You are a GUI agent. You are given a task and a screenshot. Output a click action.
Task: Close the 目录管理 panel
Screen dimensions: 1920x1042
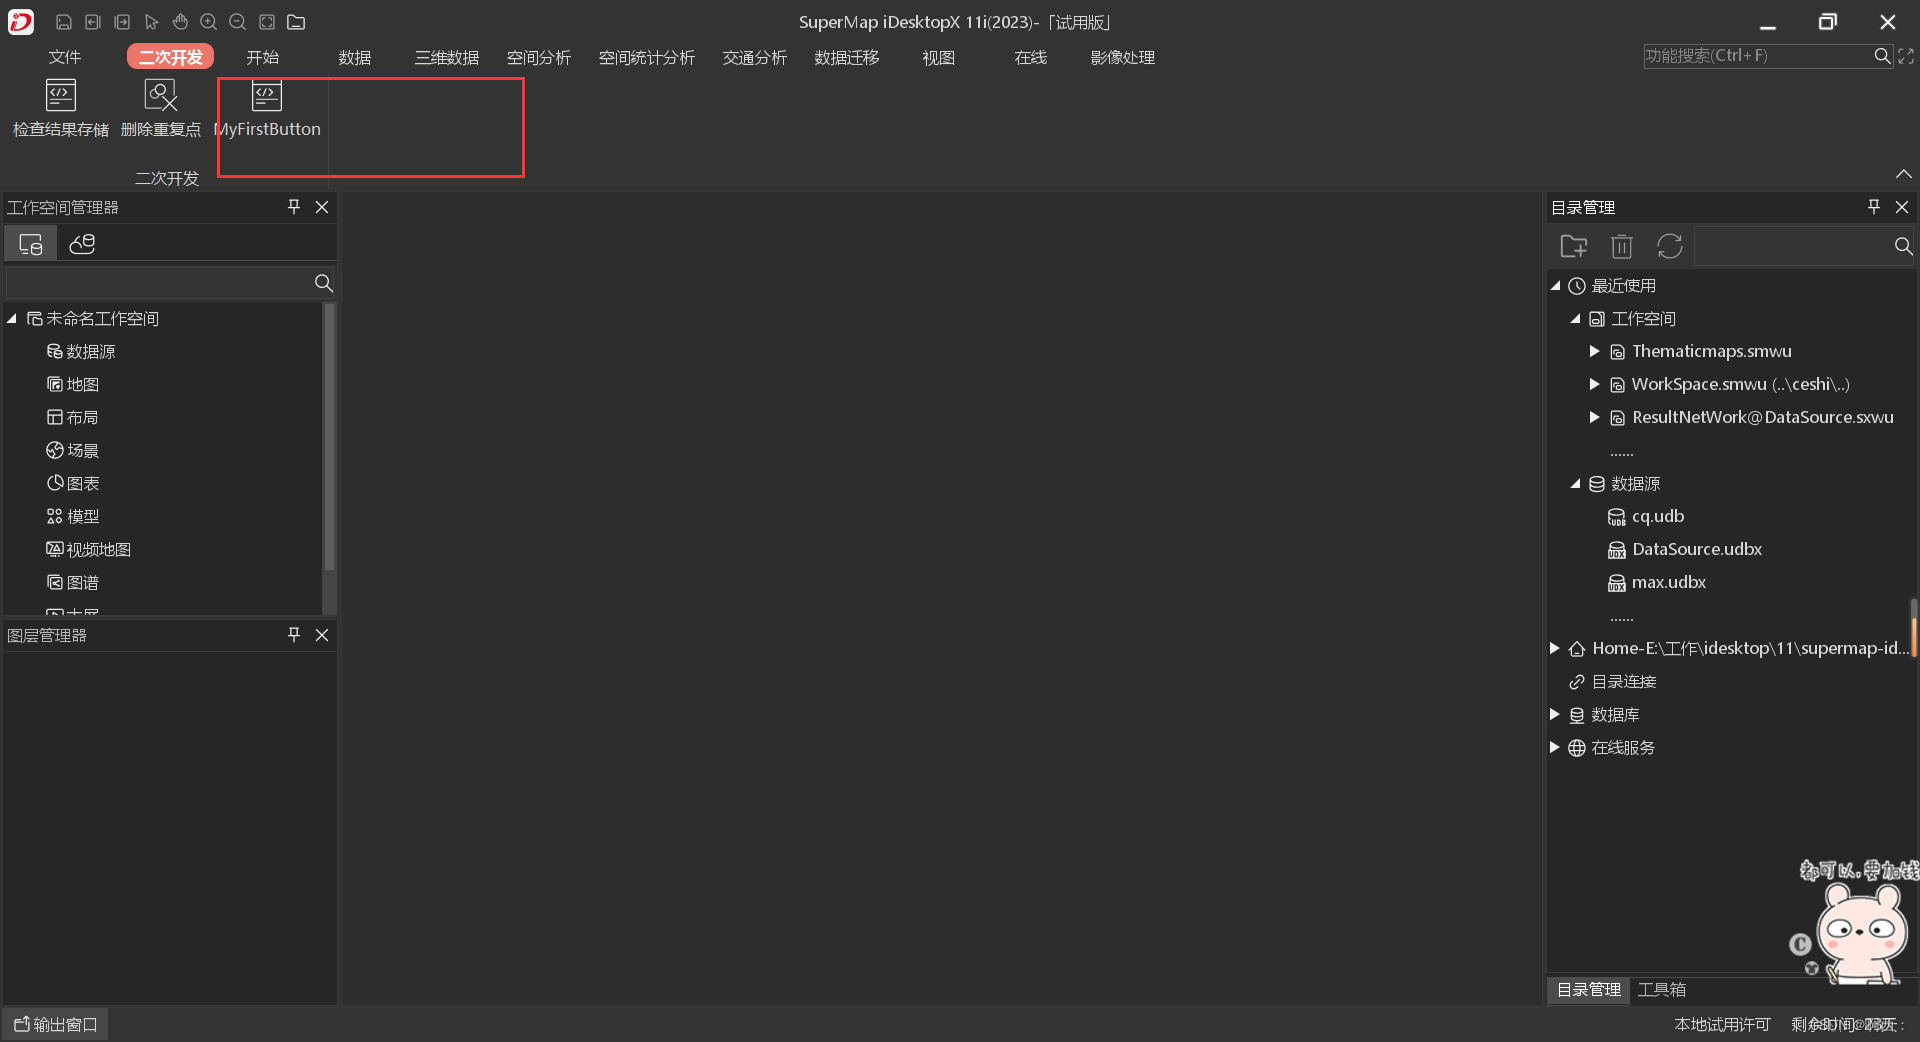click(x=1902, y=207)
